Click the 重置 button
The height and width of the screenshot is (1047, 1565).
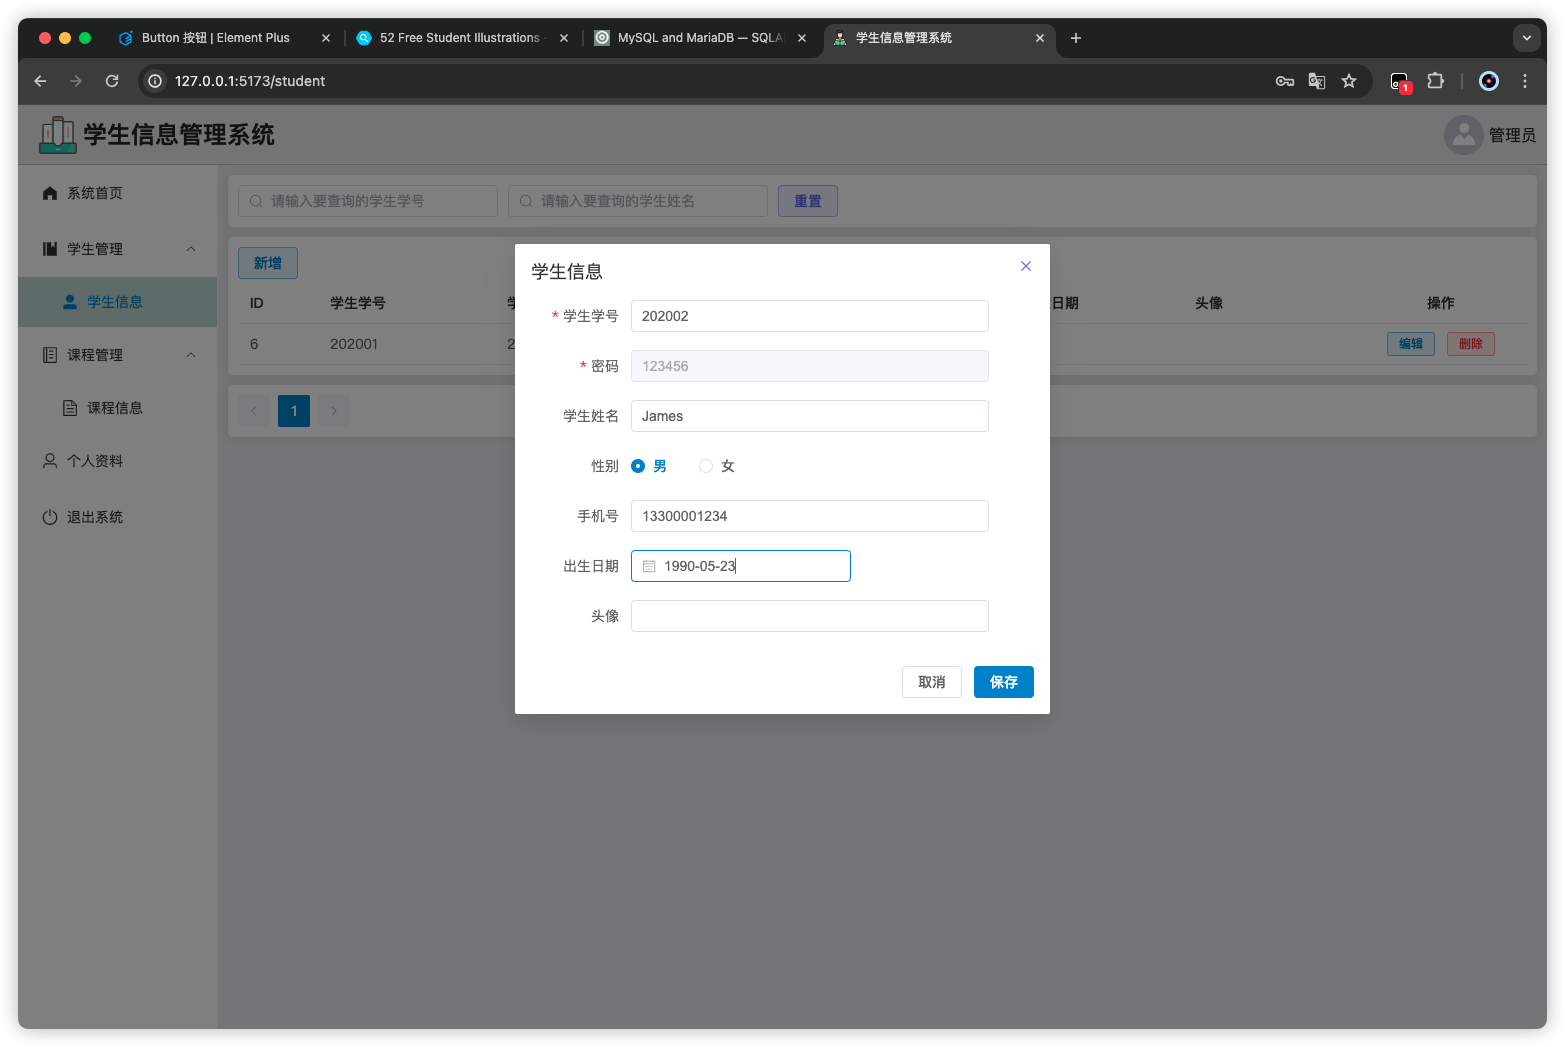click(808, 201)
